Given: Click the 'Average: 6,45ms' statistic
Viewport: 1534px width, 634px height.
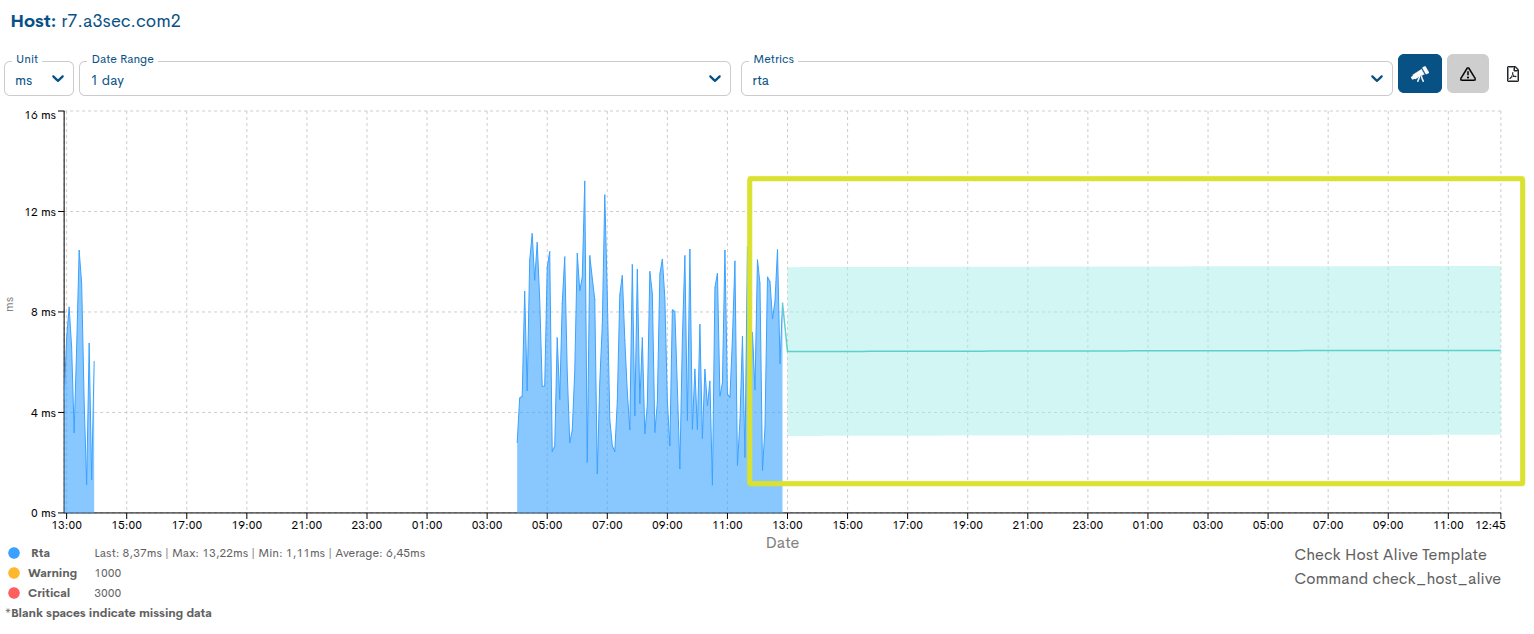Looking at the screenshot, I should (x=381, y=553).
